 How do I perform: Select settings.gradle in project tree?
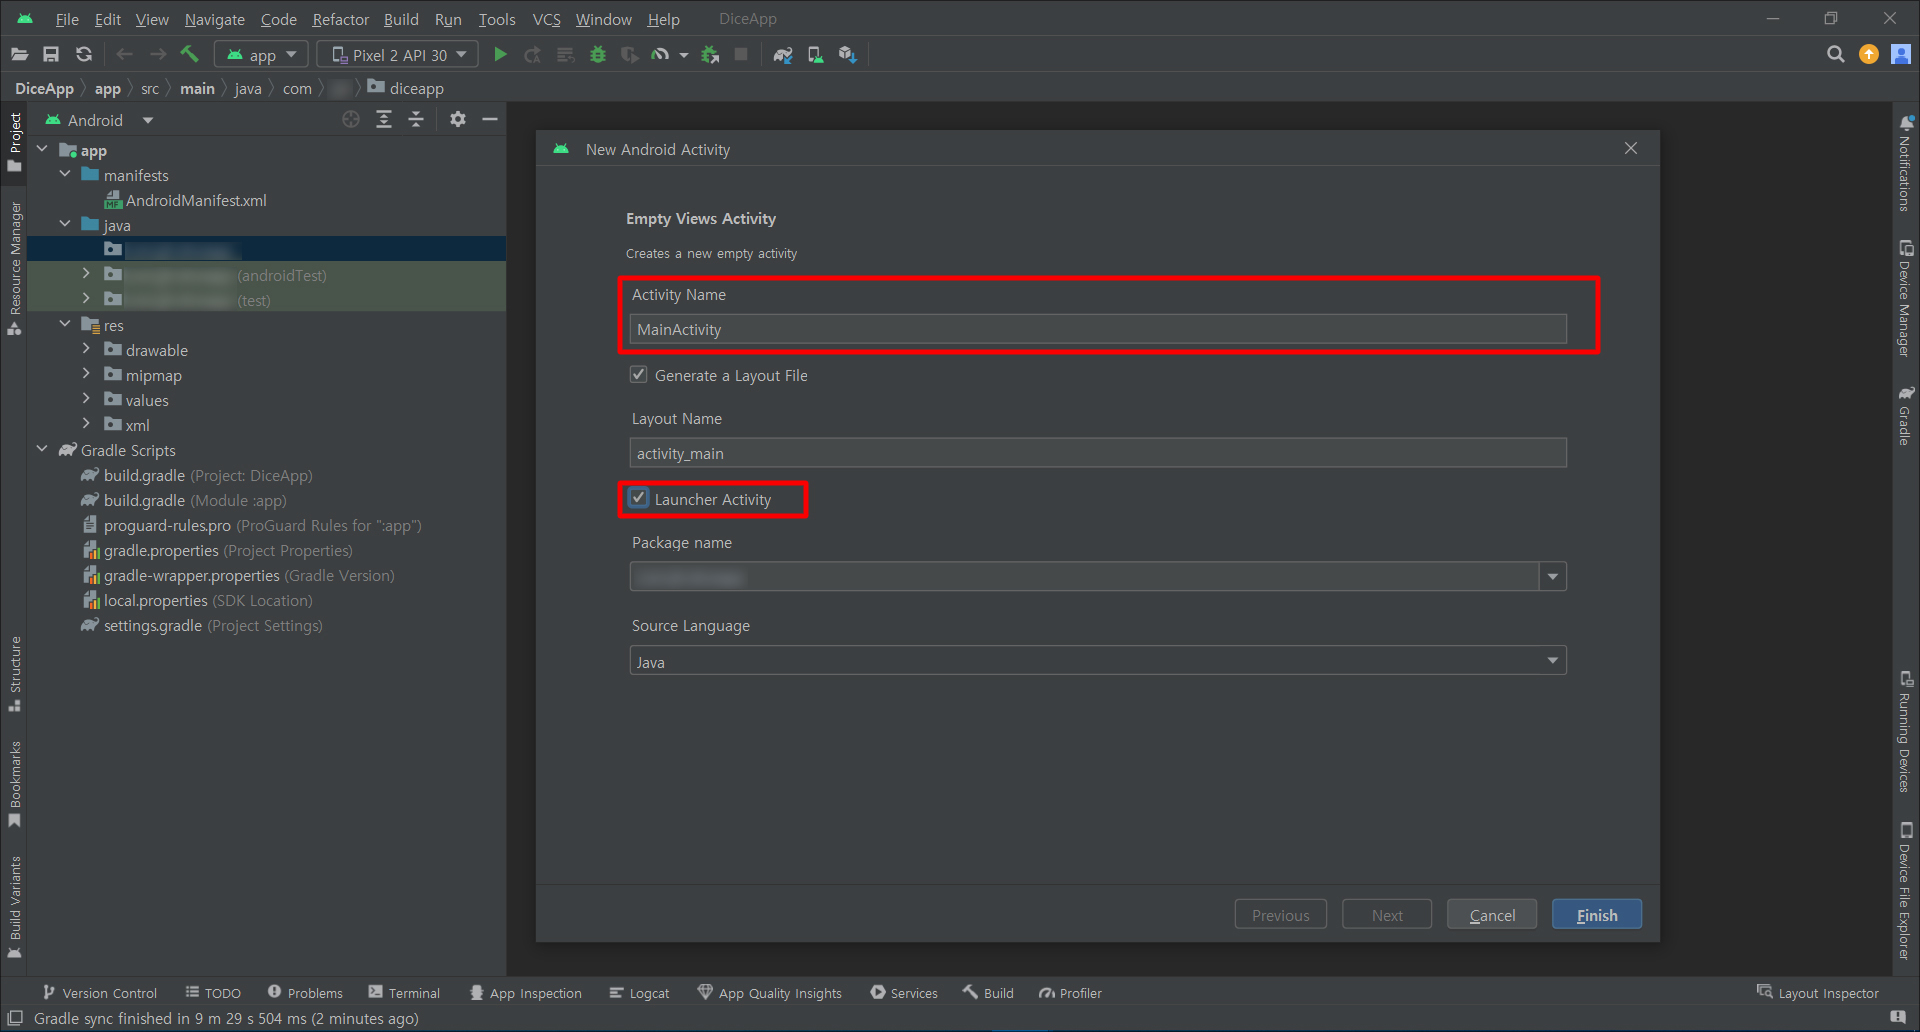(x=202, y=625)
